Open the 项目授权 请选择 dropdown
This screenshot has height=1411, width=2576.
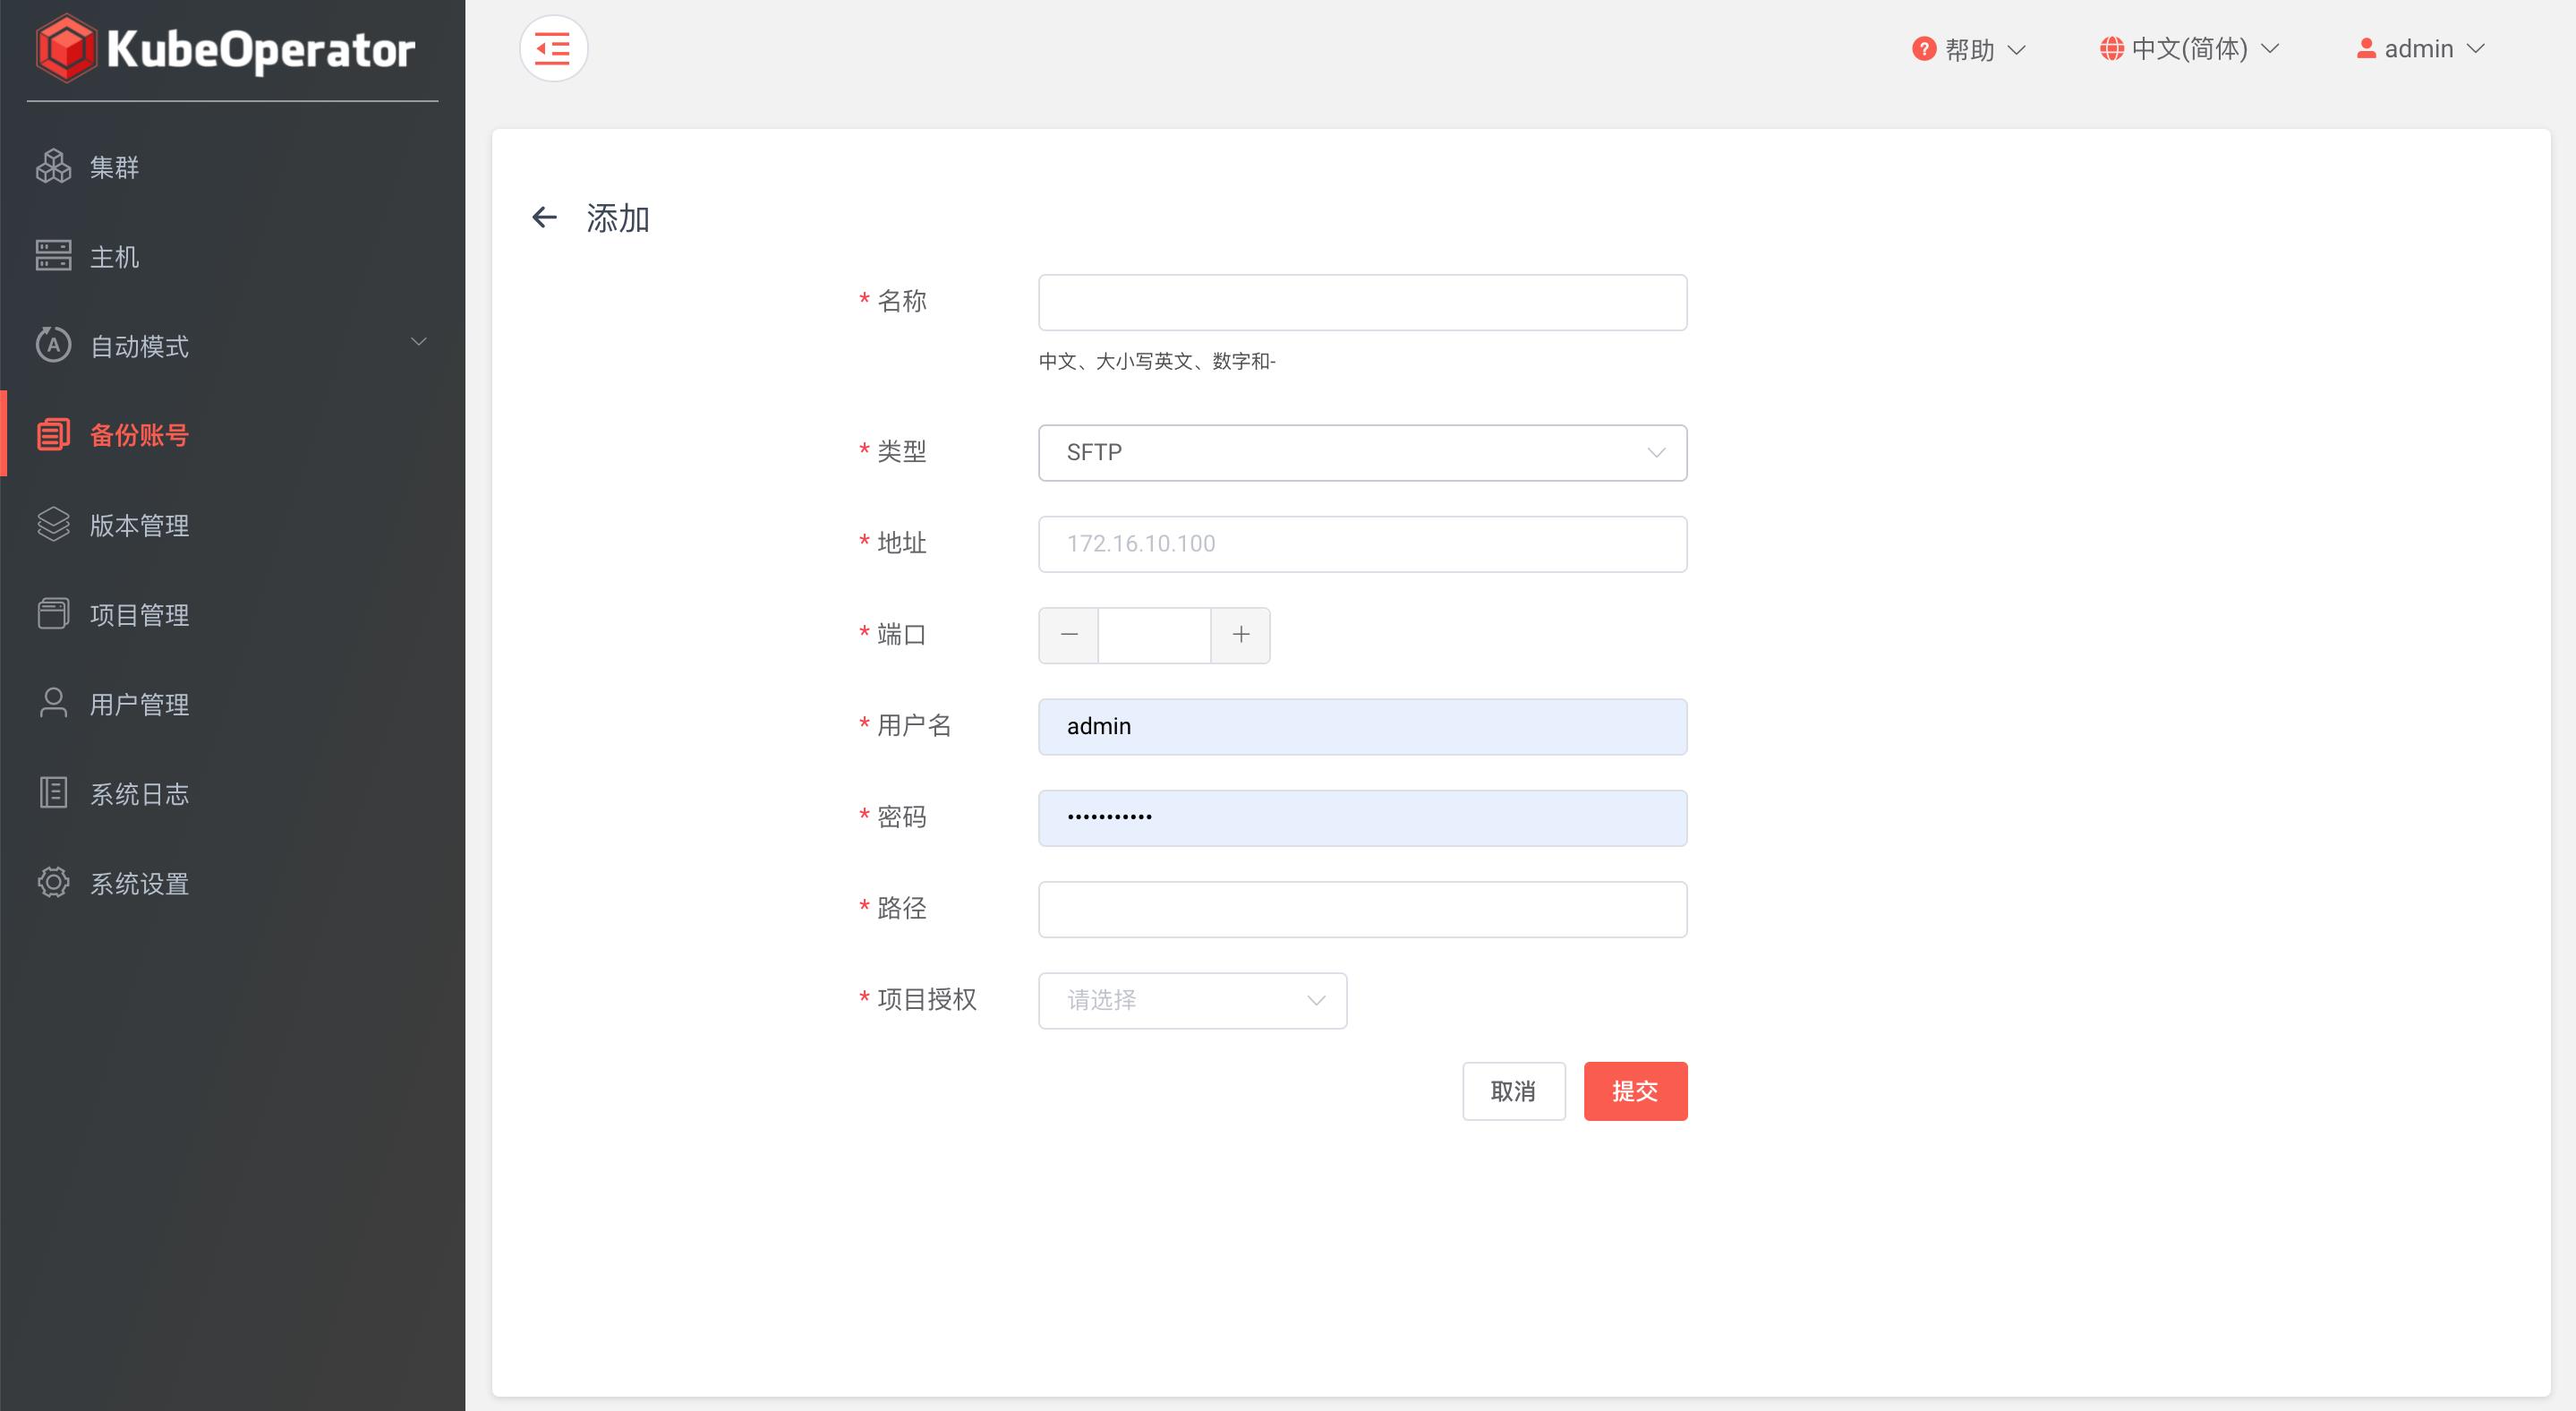click(x=1192, y=1001)
